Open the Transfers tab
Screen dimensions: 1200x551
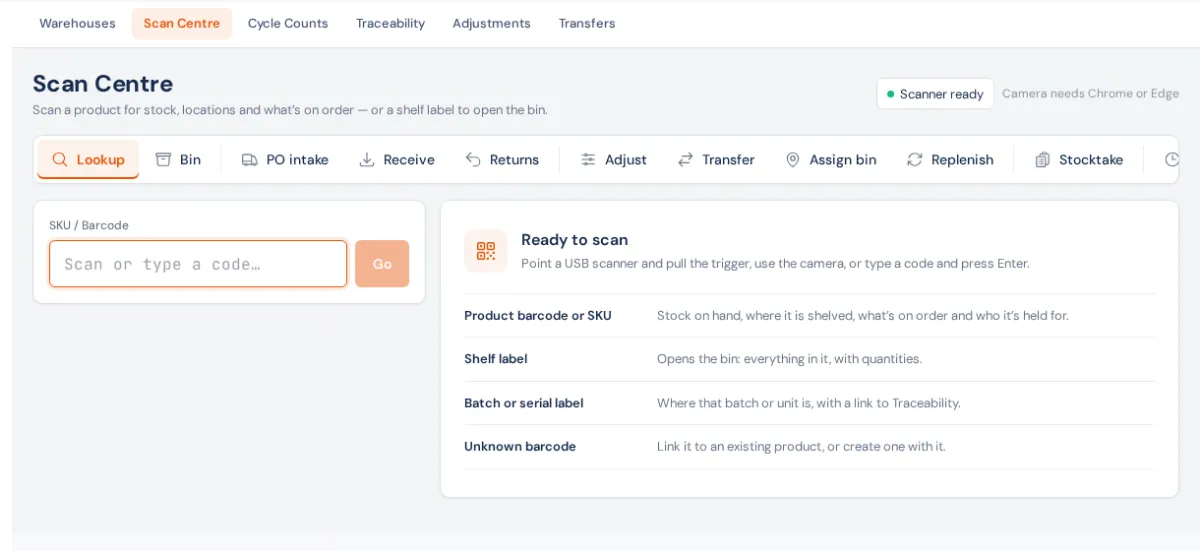pos(587,23)
